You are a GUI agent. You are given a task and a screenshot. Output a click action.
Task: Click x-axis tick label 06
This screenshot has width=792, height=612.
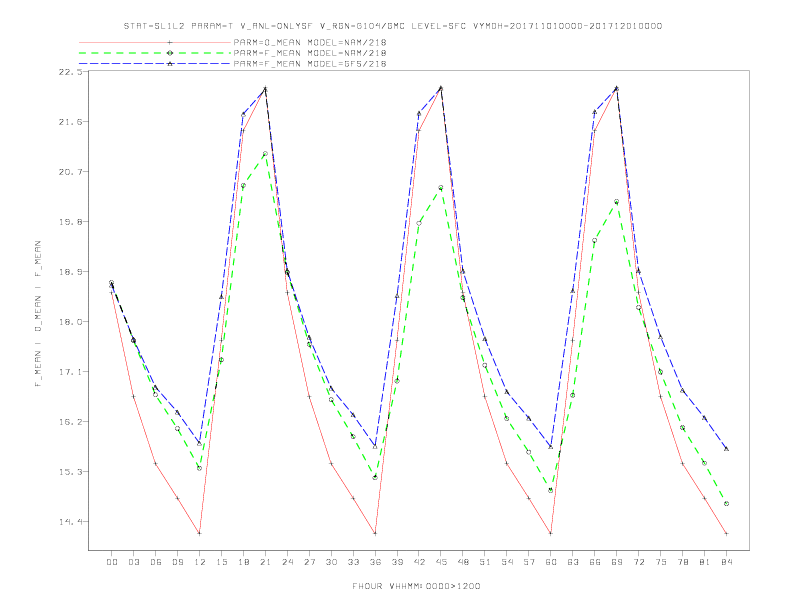156,562
